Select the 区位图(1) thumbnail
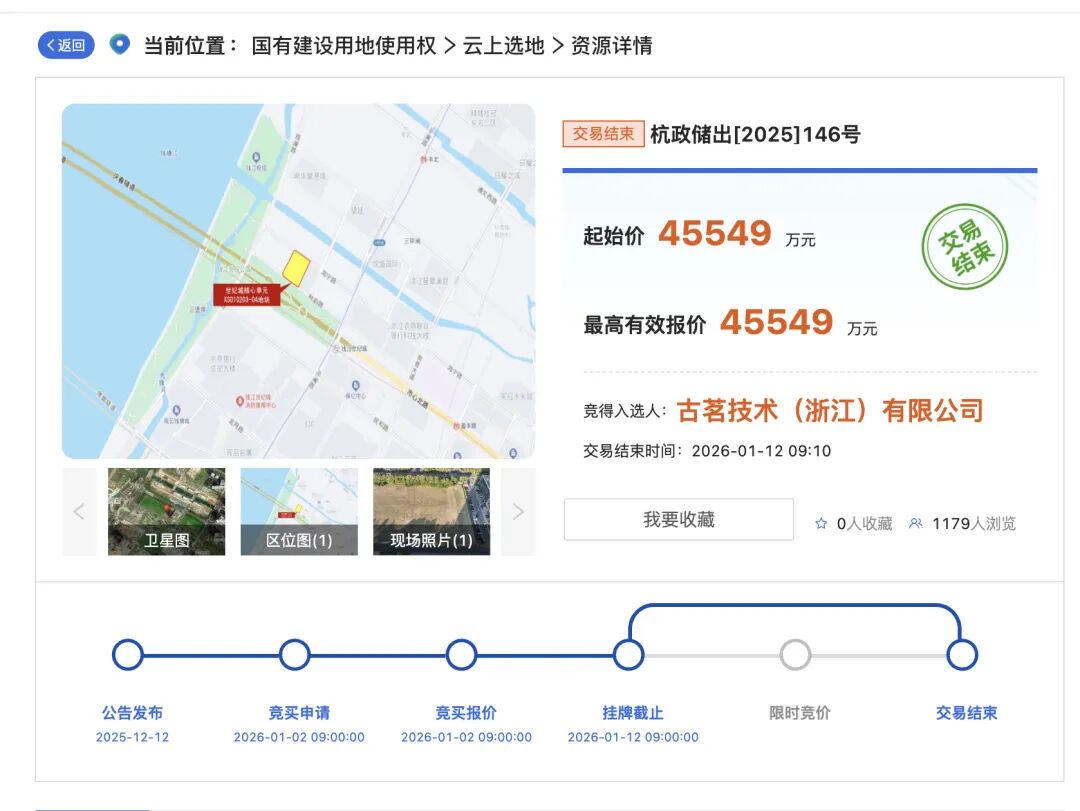1080x811 pixels. tap(299, 512)
